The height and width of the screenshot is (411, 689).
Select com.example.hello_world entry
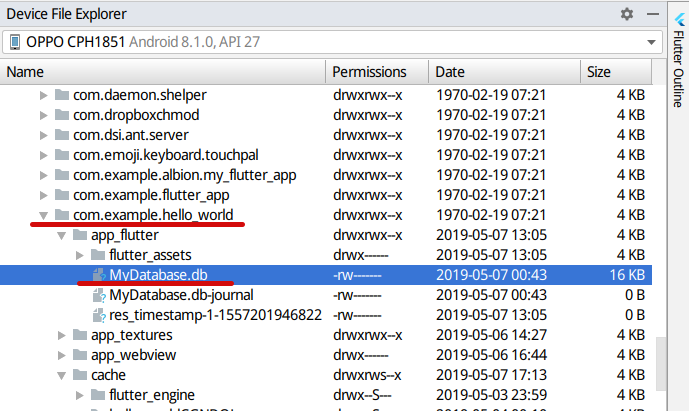(x=153, y=215)
